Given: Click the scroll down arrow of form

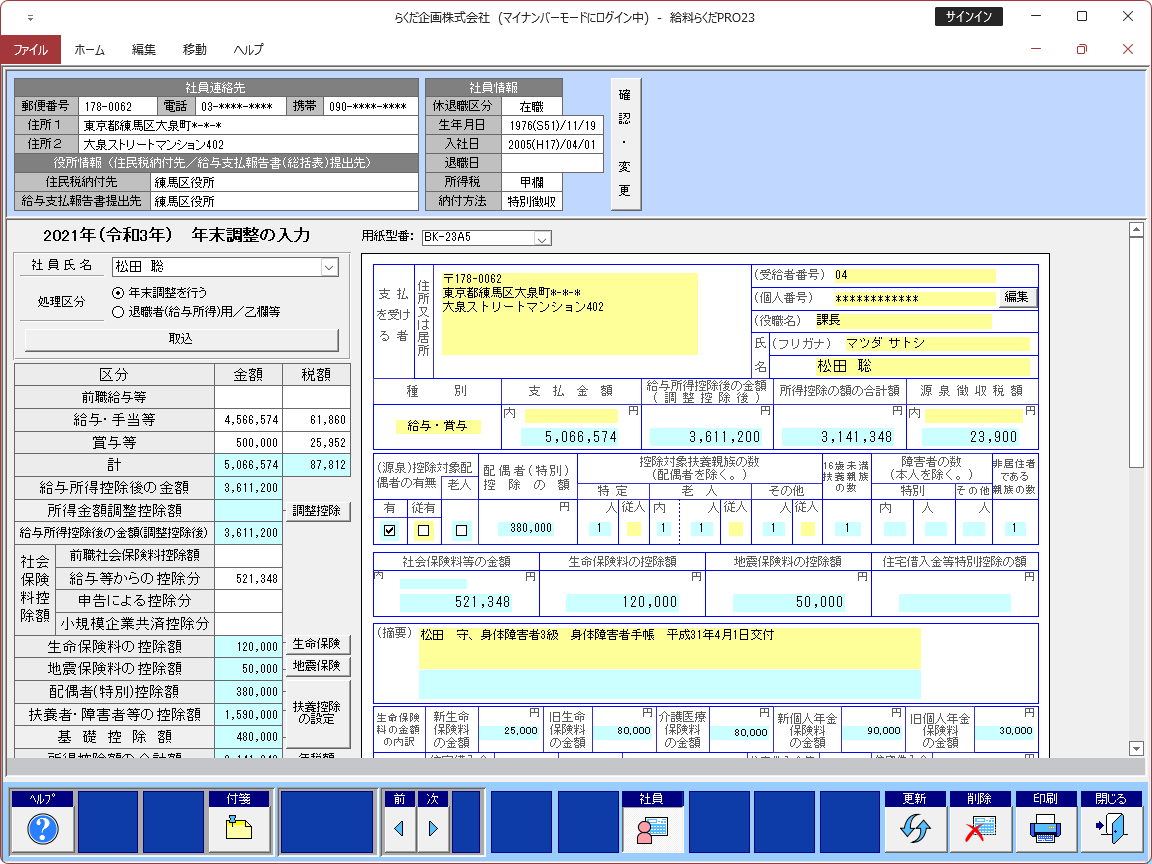Looking at the screenshot, I should [x=1136, y=749].
